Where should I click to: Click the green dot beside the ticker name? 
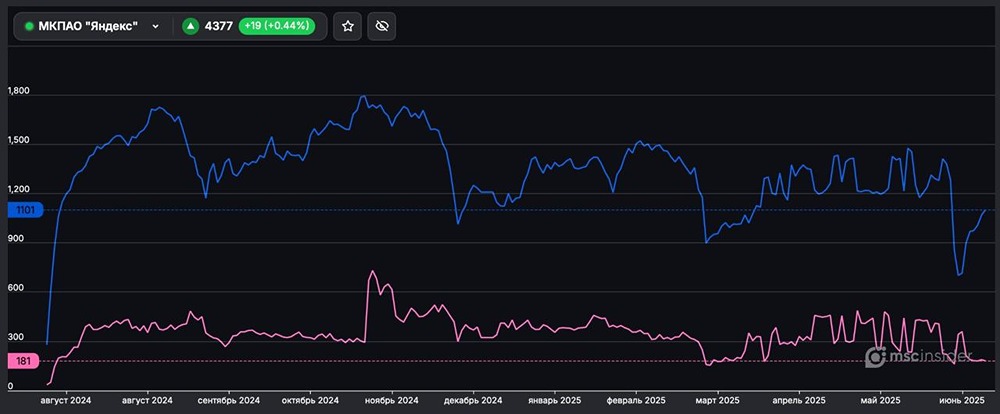tap(29, 27)
